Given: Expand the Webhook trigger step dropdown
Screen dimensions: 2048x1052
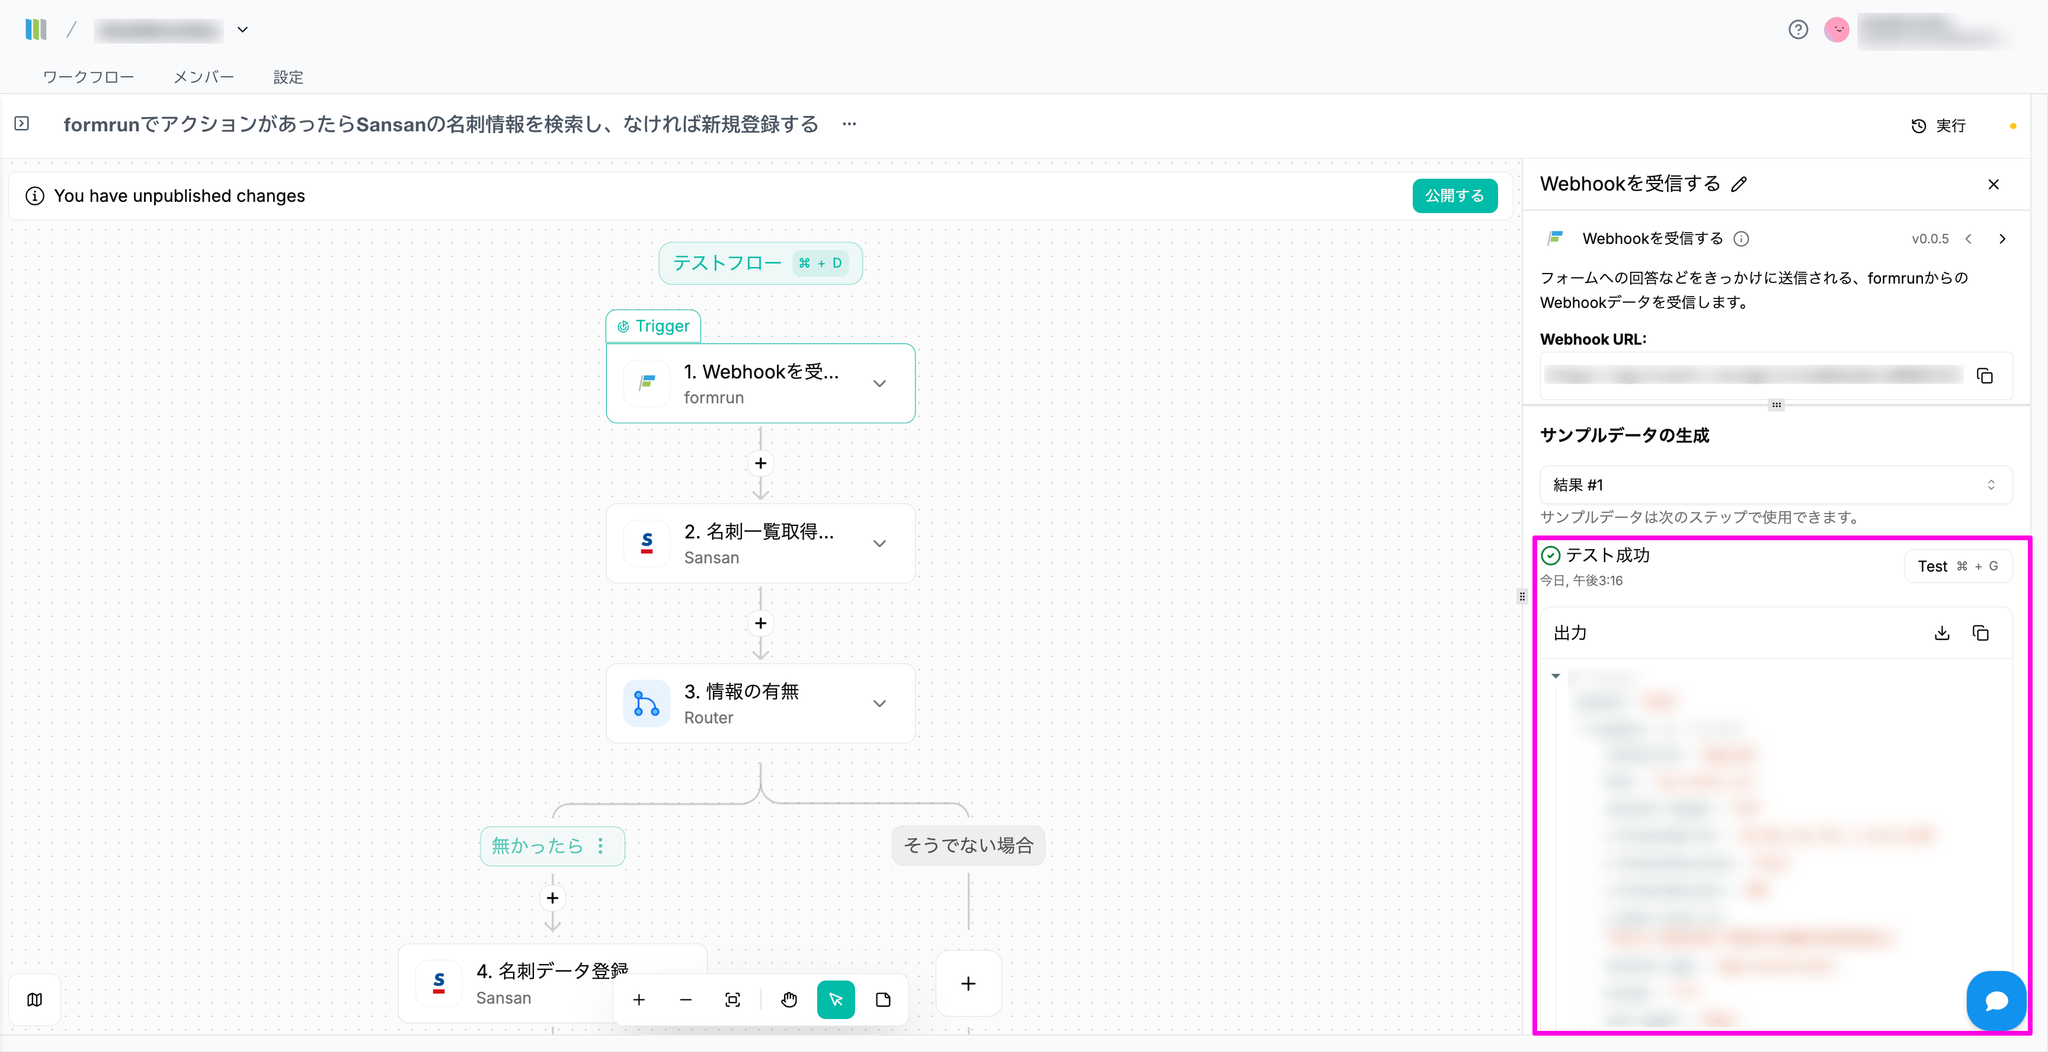Looking at the screenshot, I should [880, 384].
